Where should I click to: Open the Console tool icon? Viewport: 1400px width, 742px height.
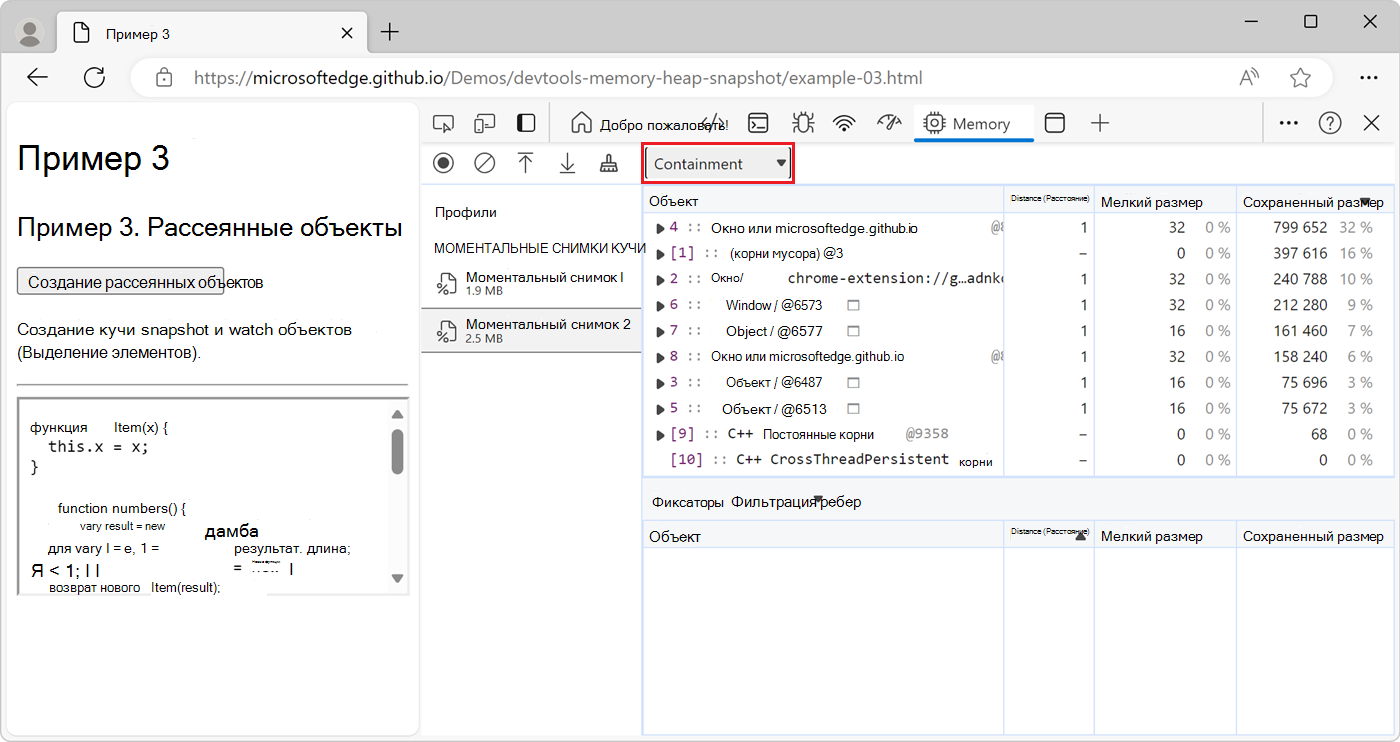(760, 123)
